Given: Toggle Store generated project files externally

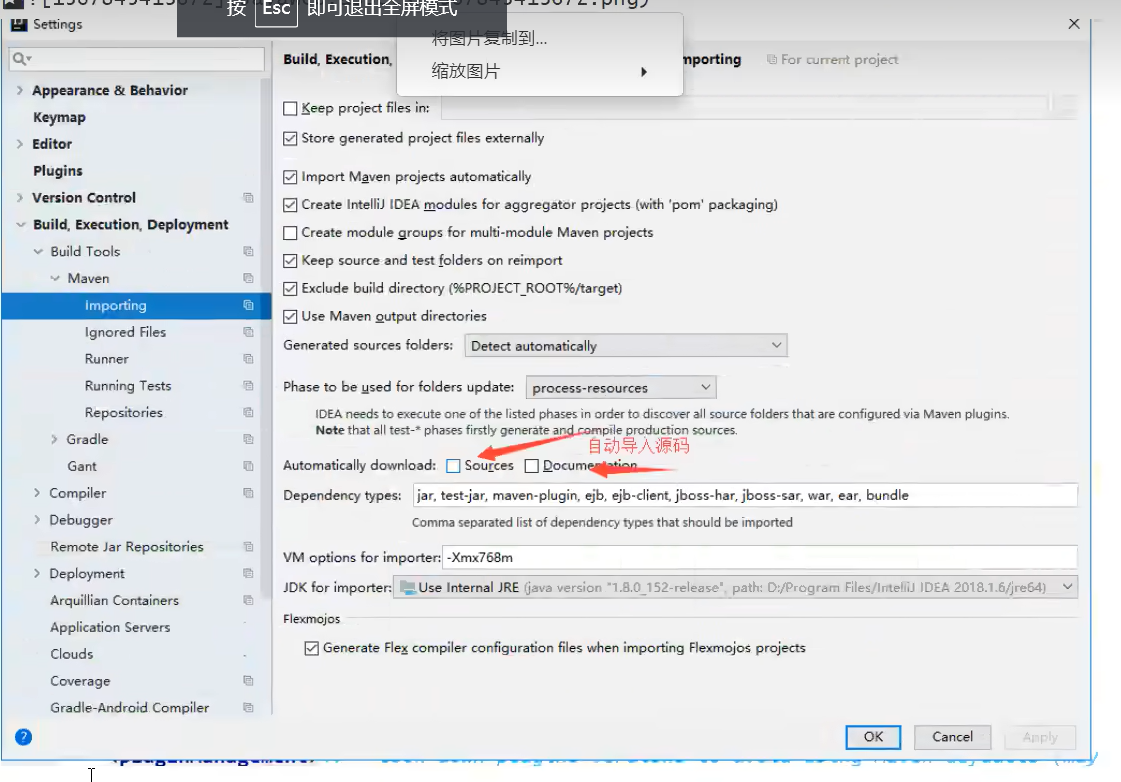Looking at the screenshot, I should tap(290, 139).
